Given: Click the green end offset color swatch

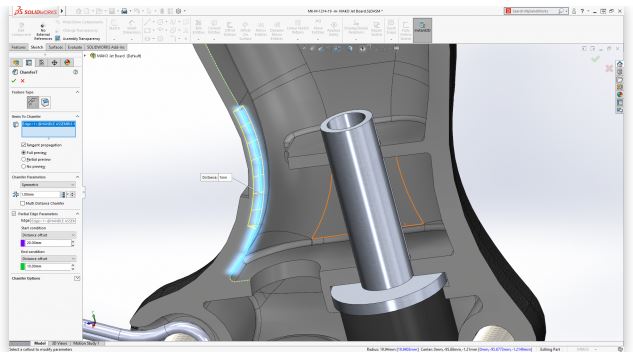Looking at the screenshot, I should (23, 267).
